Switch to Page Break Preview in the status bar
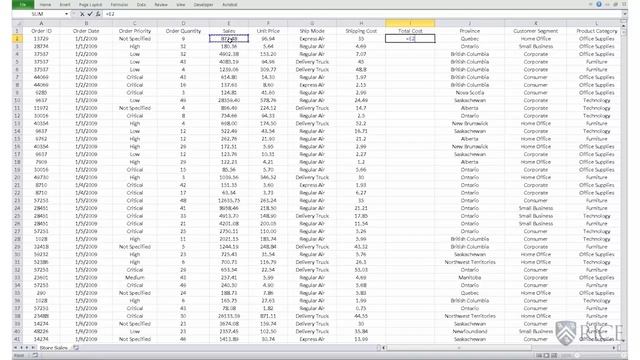The image size is (640, 360). [554, 356]
